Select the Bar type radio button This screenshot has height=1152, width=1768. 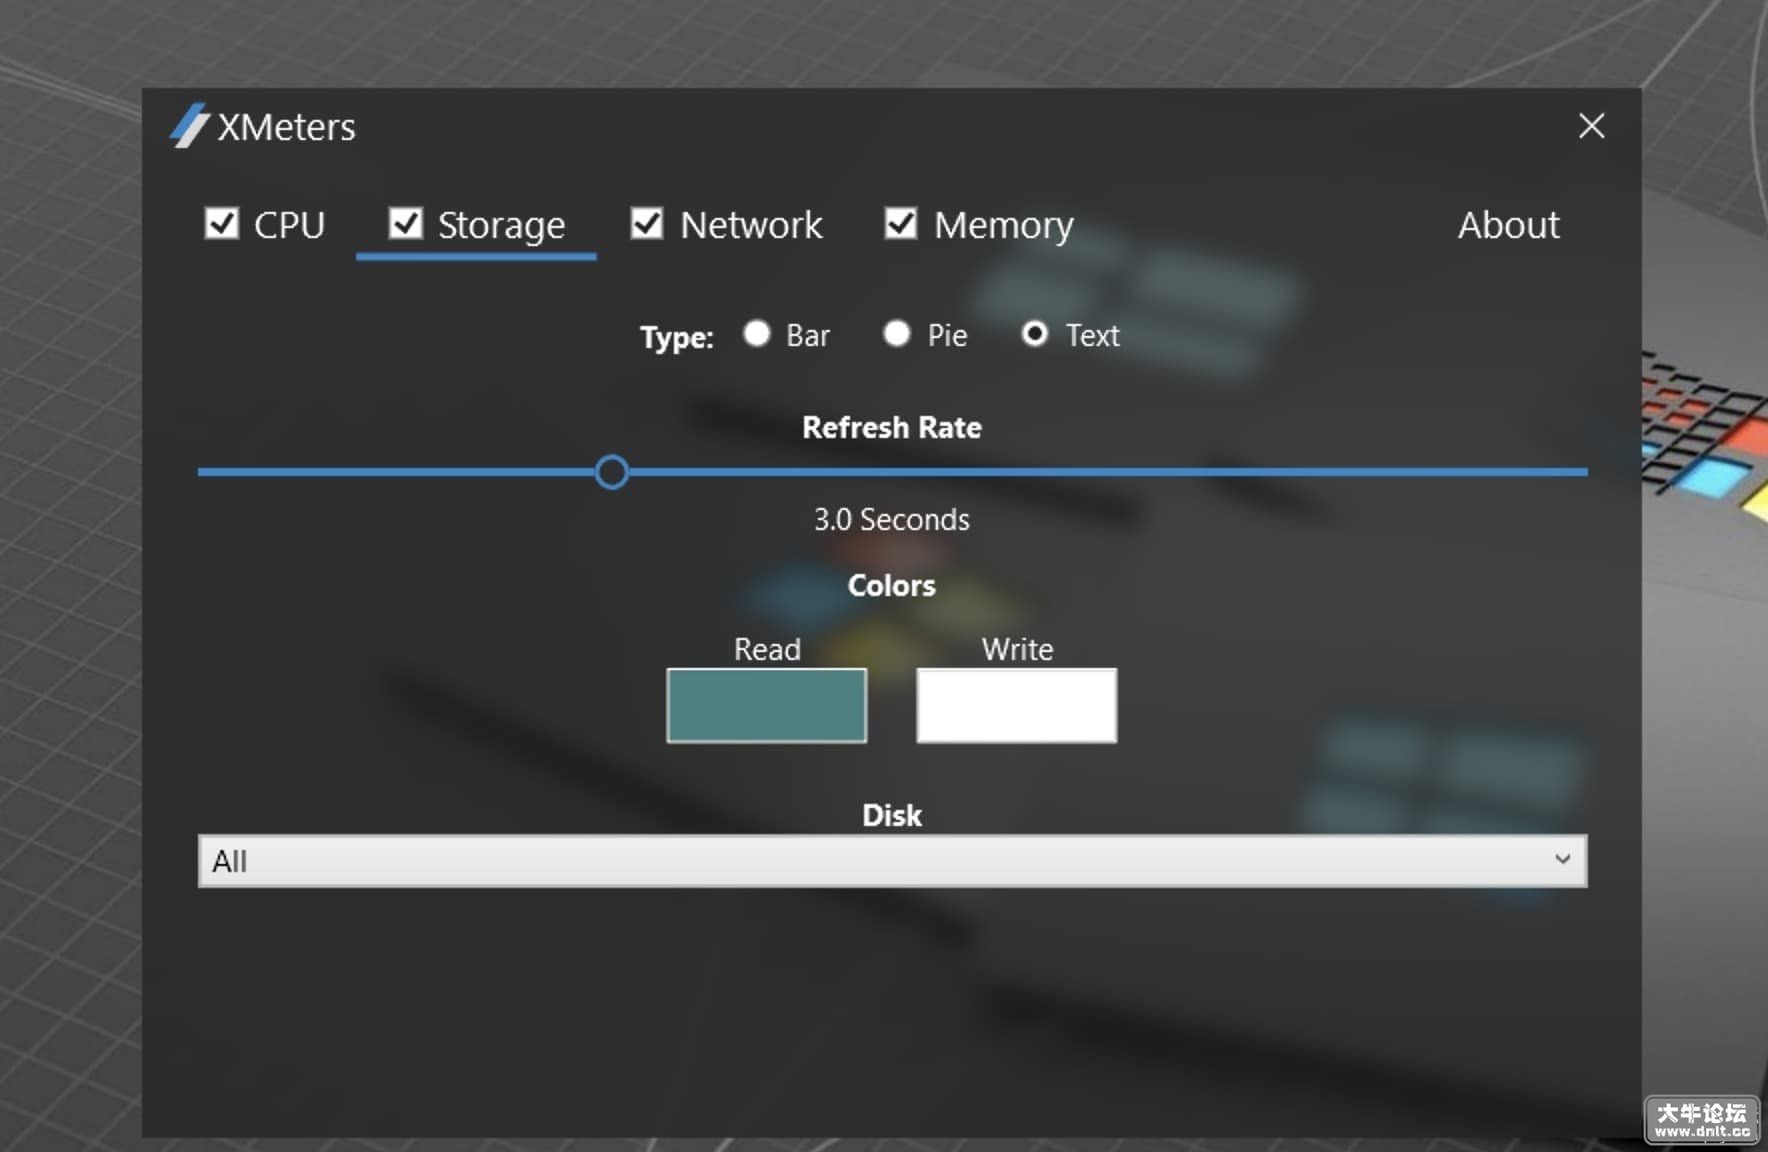tap(757, 333)
